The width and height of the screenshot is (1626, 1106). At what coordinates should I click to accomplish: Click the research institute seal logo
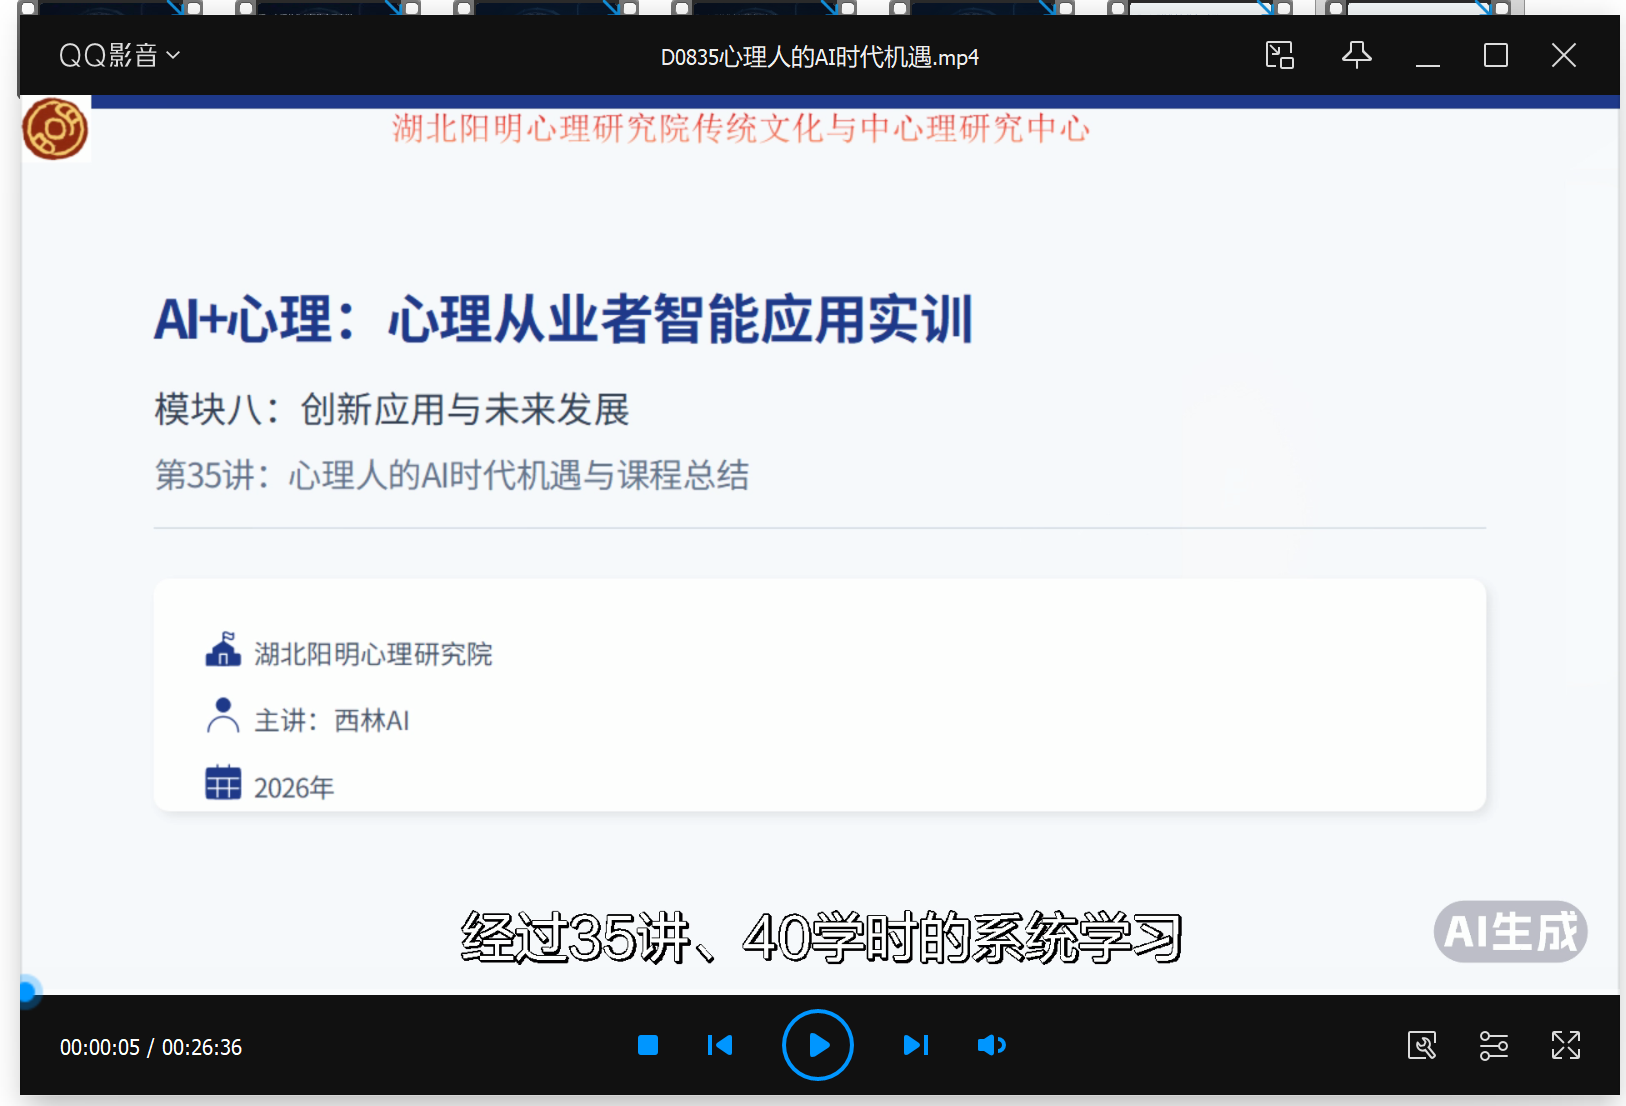[55, 129]
